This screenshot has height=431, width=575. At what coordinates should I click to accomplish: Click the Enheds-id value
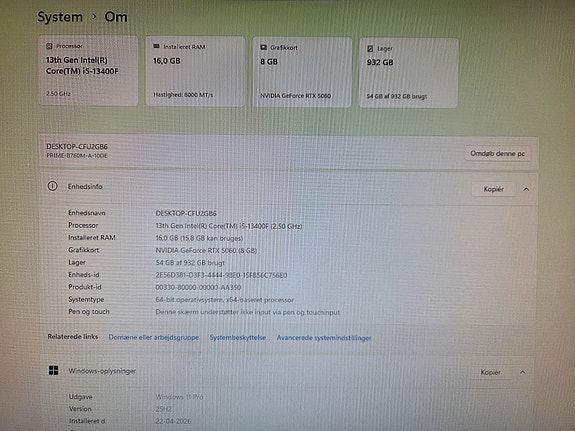pyautogui.click(x=221, y=275)
